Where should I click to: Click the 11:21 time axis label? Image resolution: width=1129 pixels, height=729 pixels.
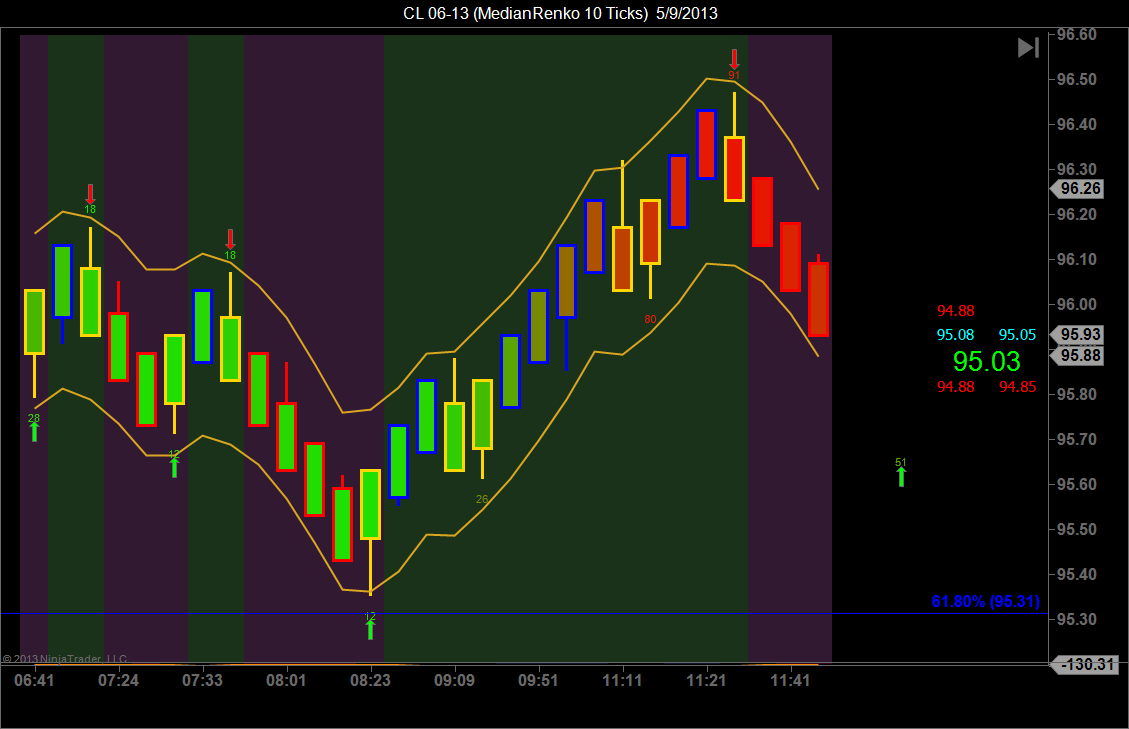click(706, 680)
